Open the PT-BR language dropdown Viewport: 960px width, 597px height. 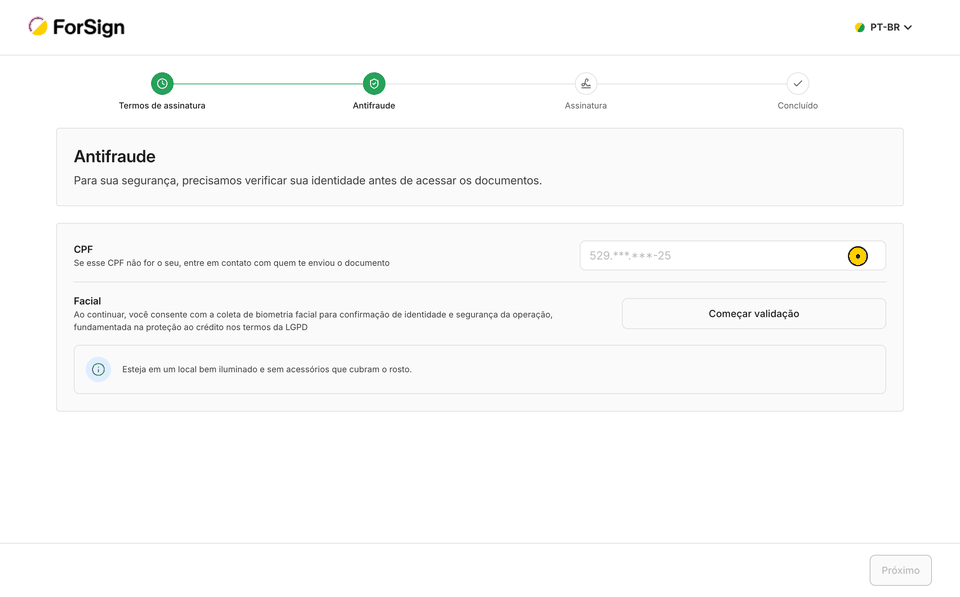point(883,28)
